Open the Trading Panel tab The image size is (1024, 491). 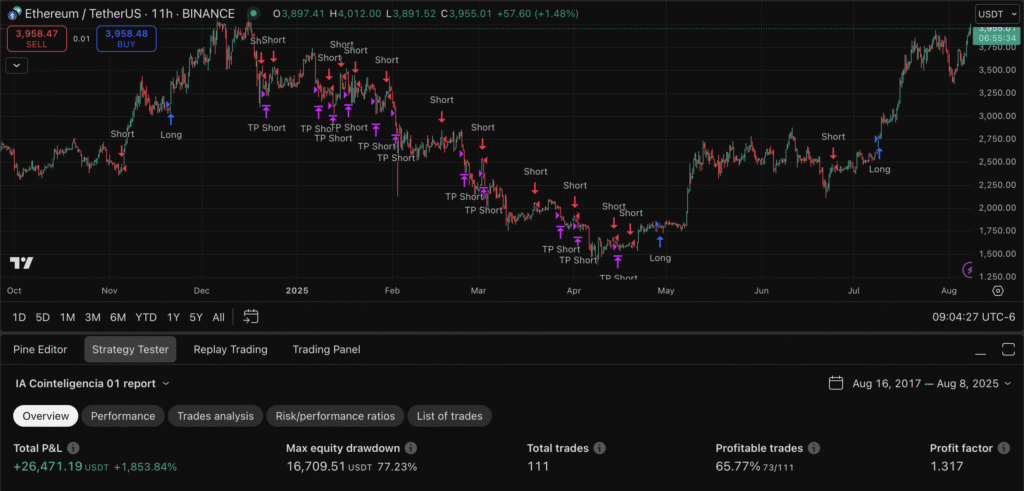[x=327, y=349]
